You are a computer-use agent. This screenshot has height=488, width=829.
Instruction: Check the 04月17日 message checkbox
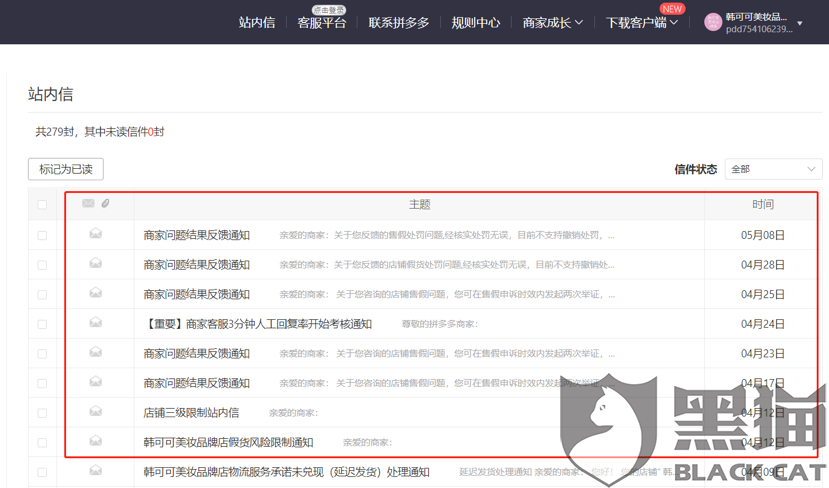tap(42, 383)
